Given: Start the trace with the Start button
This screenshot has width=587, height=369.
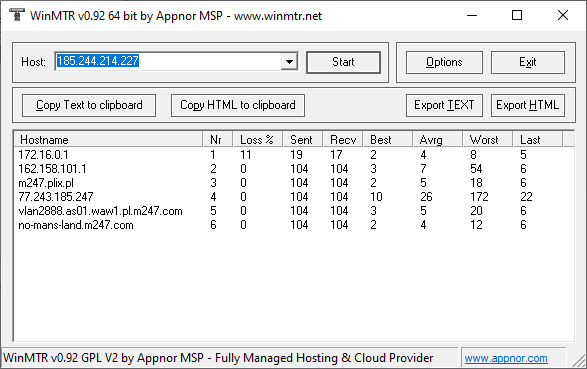Looking at the screenshot, I should pyautogui.click(x=343, y=62).
